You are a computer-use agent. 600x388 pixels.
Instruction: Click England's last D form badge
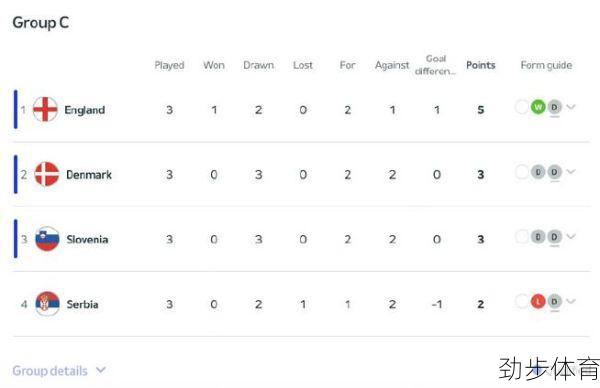[x=554, y=107]
